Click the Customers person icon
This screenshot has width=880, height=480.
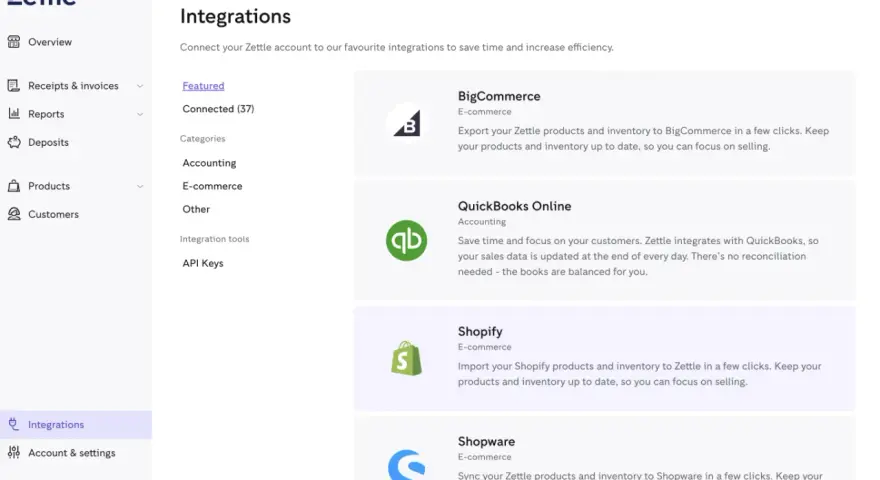point(13,214)
